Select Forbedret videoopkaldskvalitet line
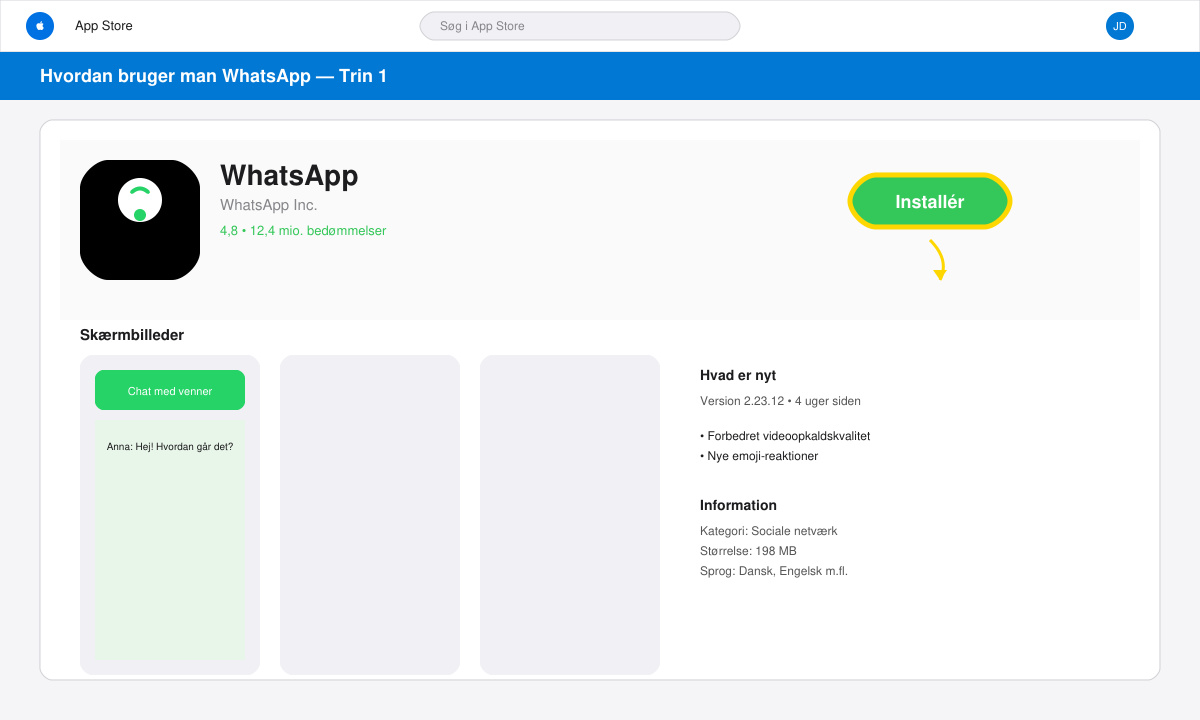The width and height of the screenshot is (1200, 720). 785,436
